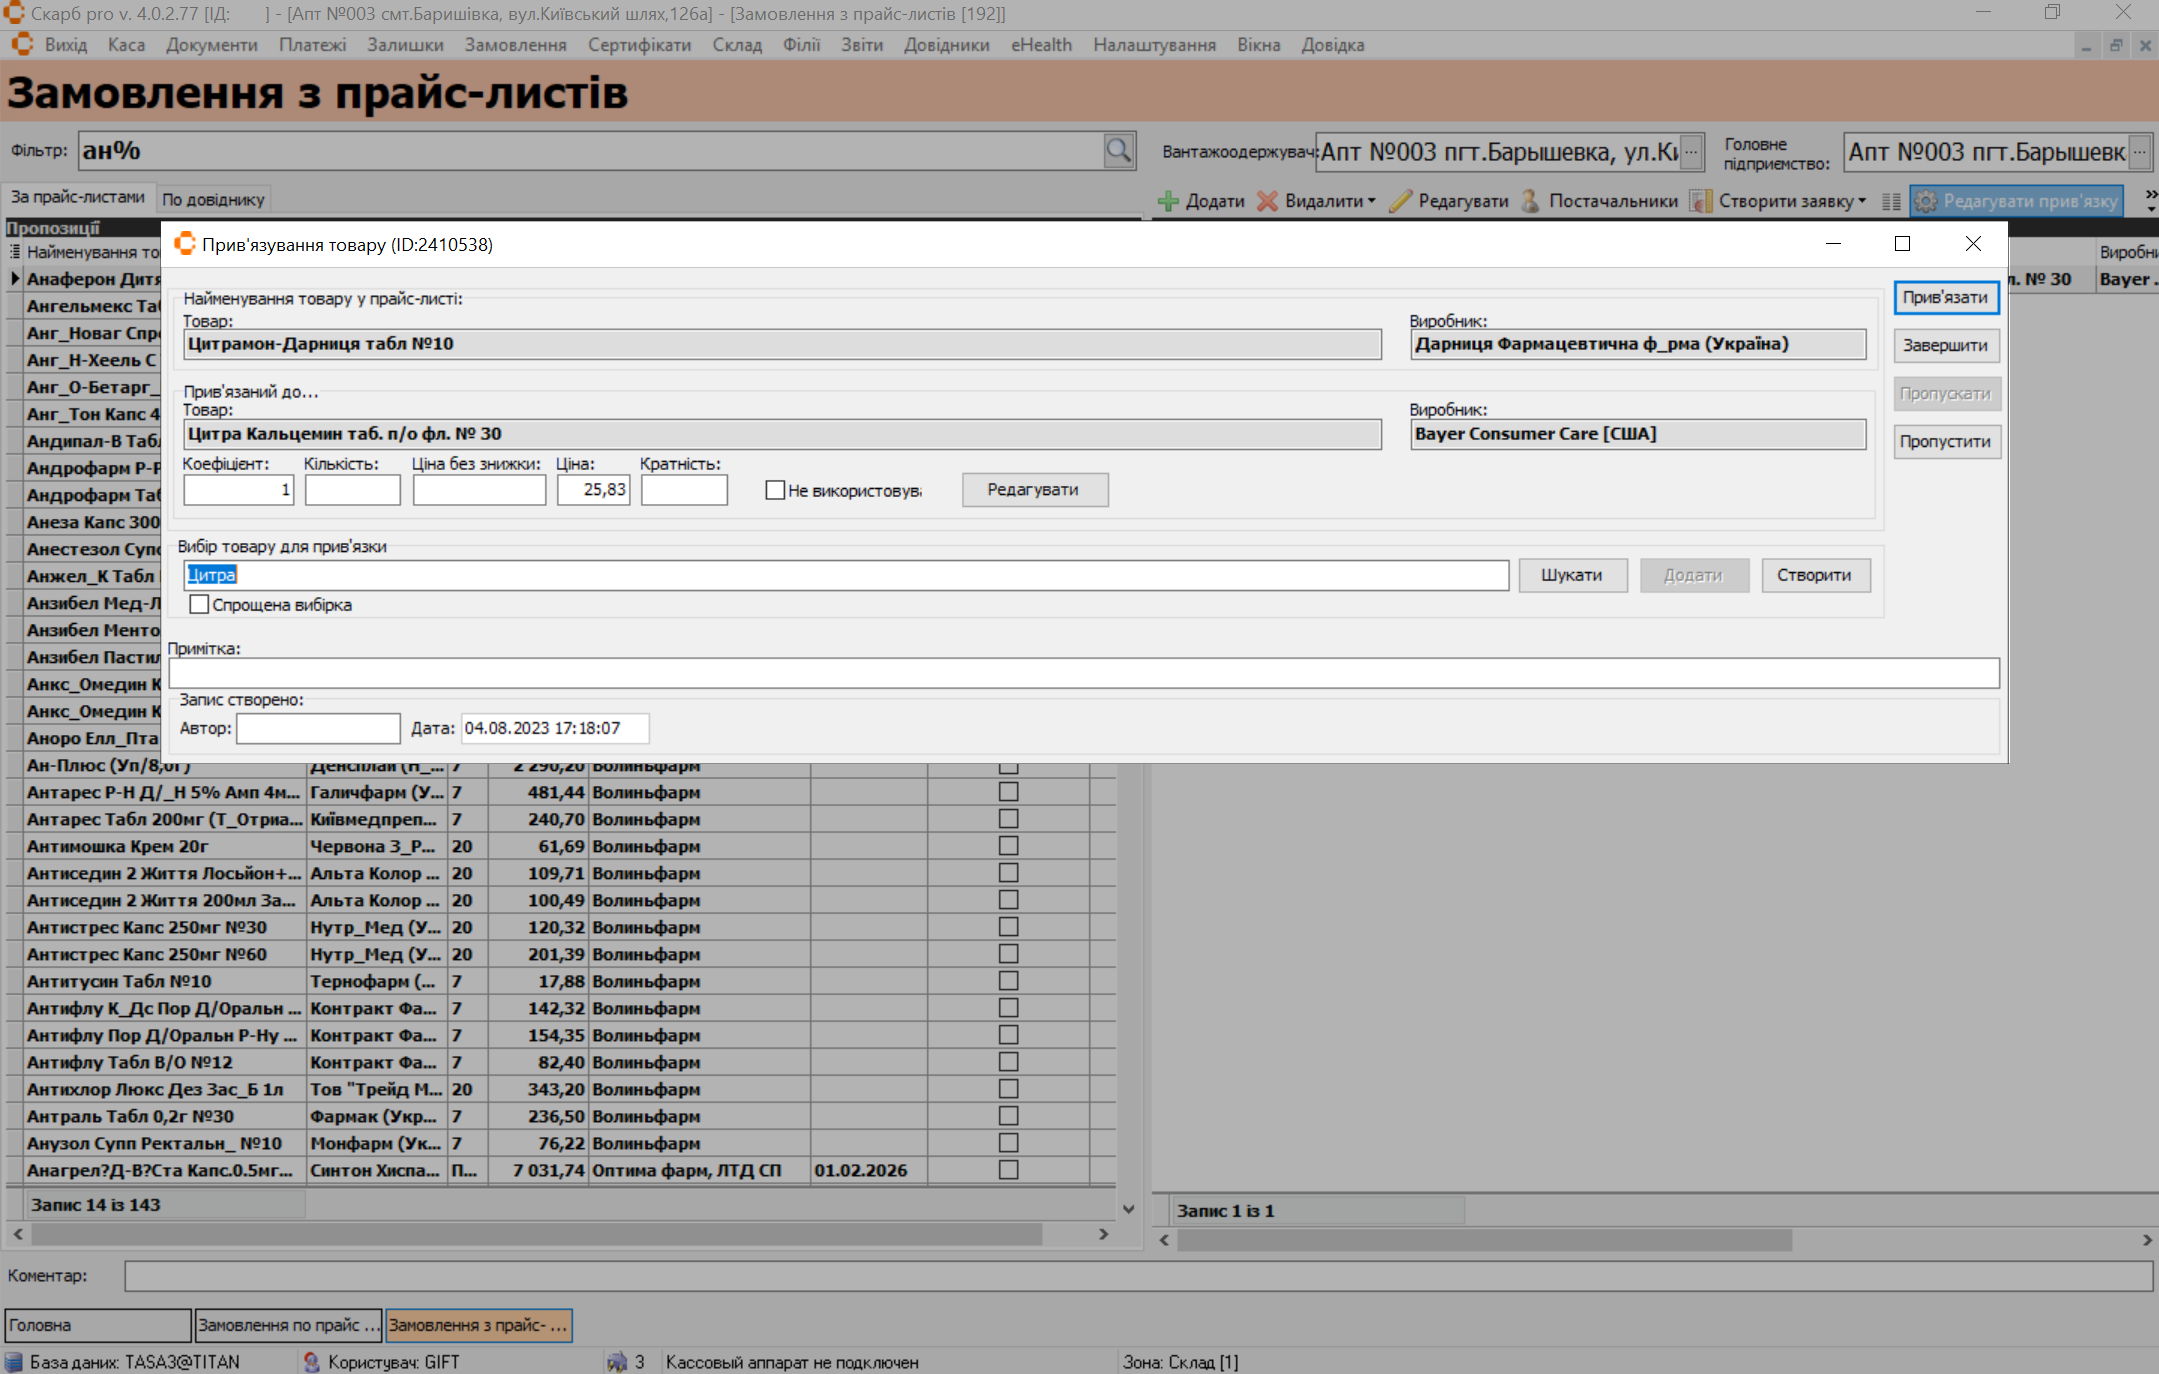Viewport: 2159px width, 1374px height.
Task: Click the red X Видалити icon
Action: point(1267,201)
